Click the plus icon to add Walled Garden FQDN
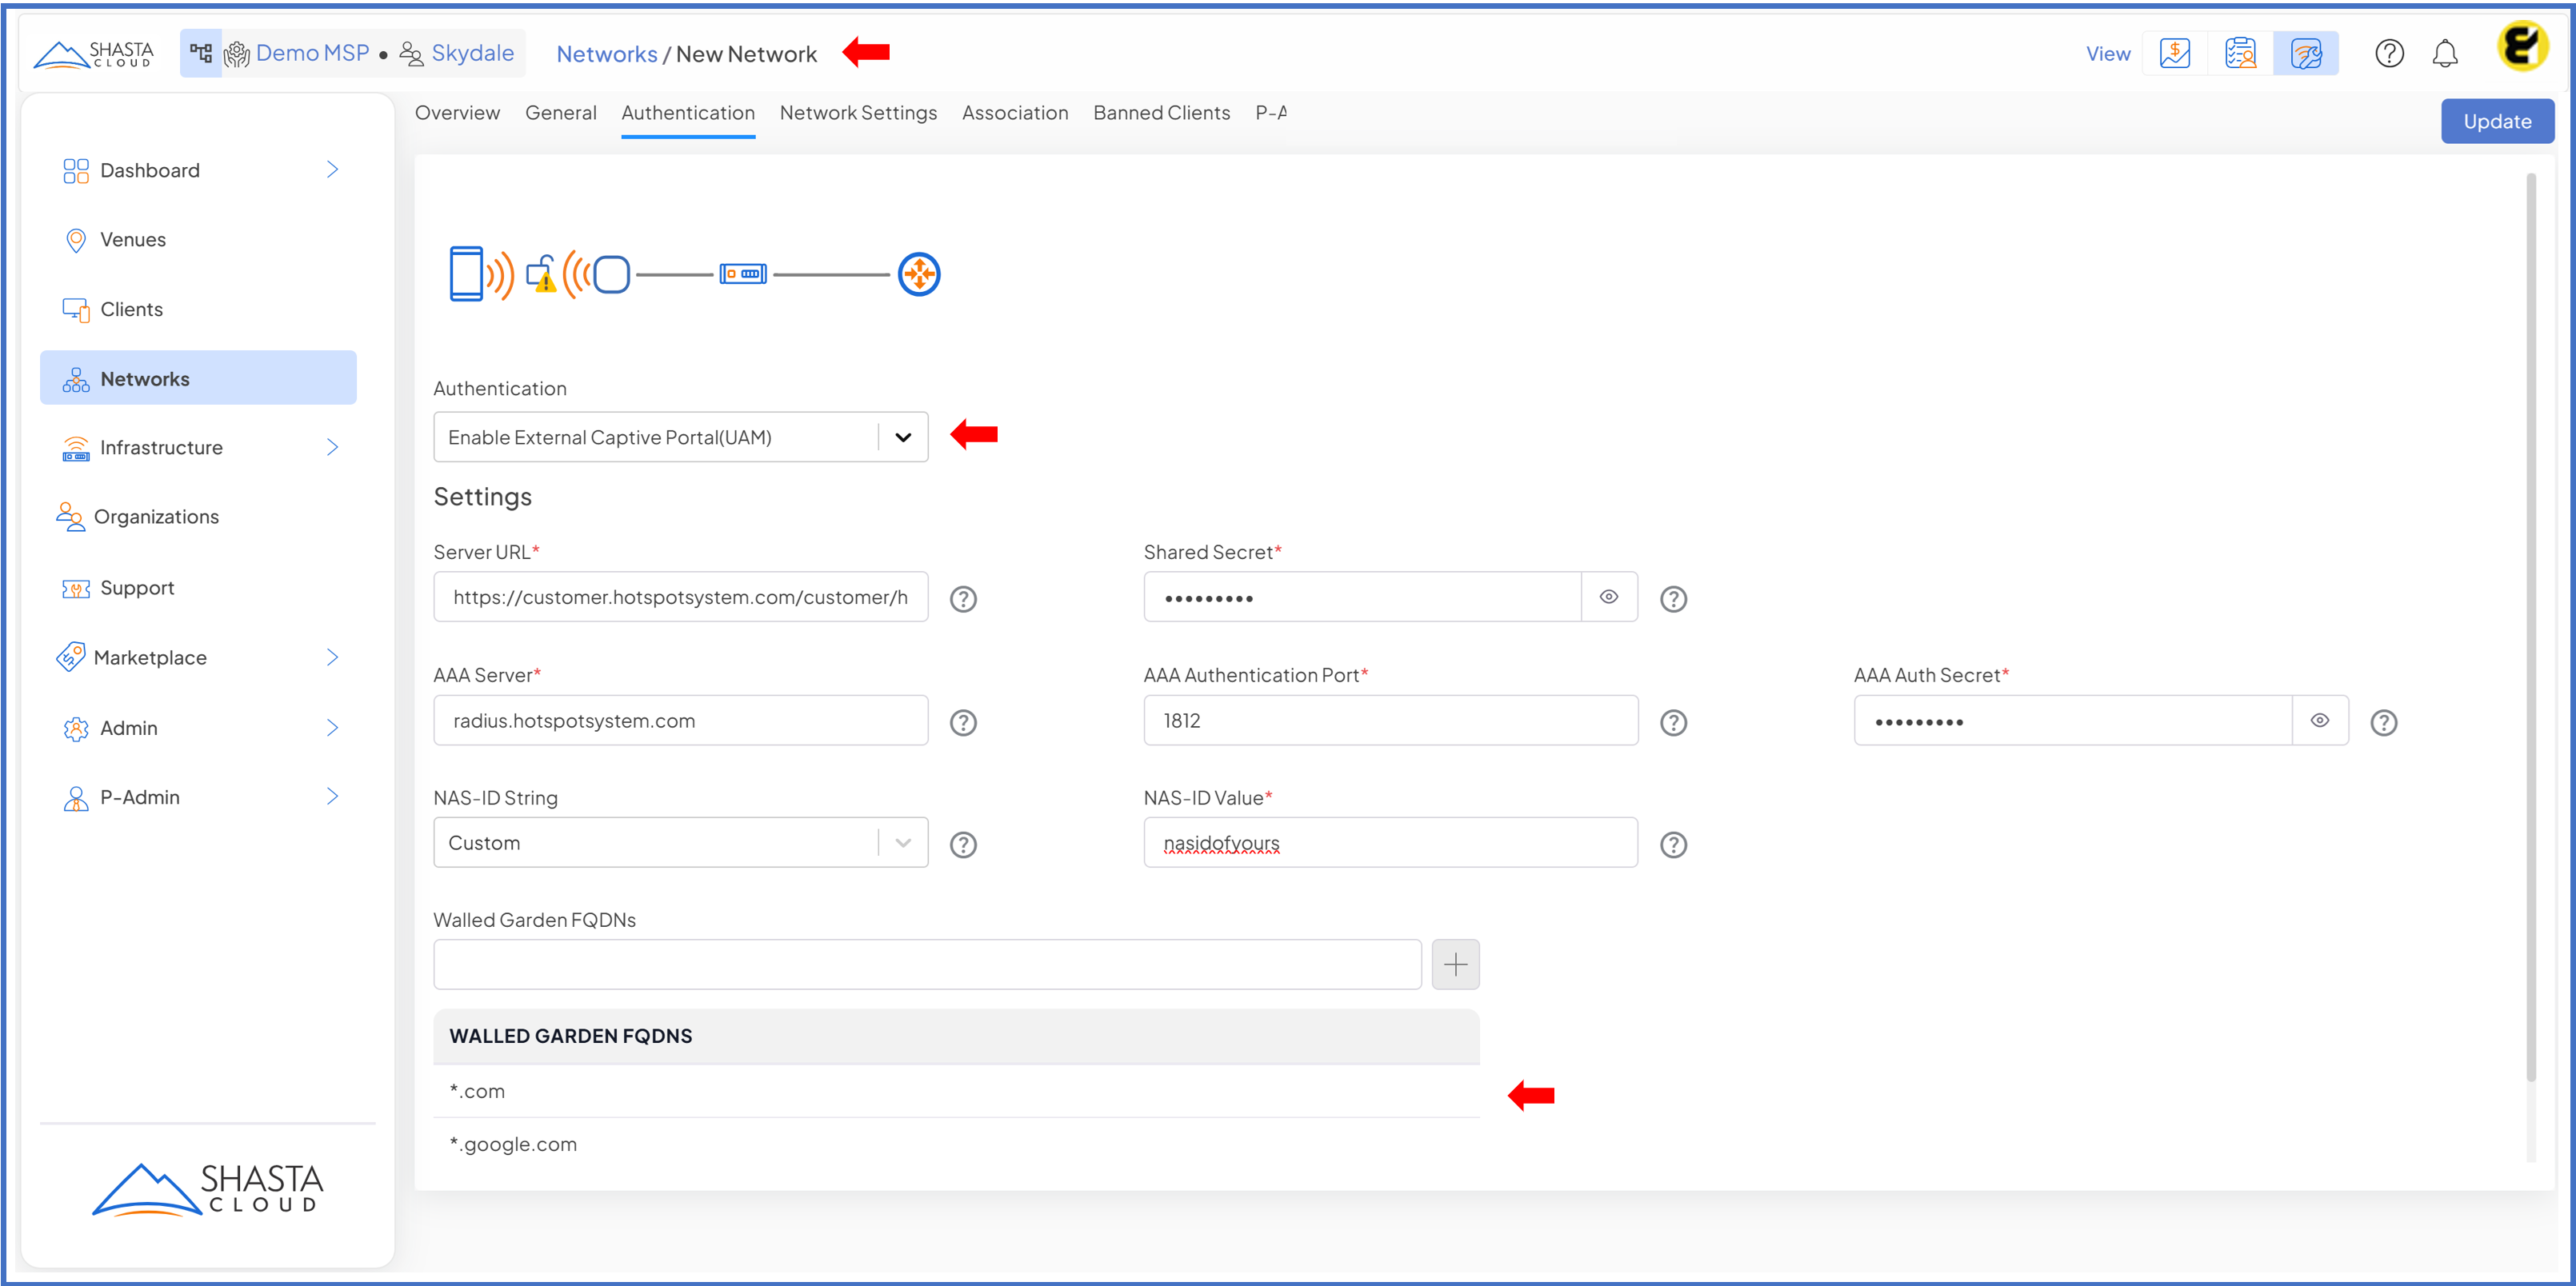The width and height of the screenshot is (2576, 1286). click(x=1455, y=964)
